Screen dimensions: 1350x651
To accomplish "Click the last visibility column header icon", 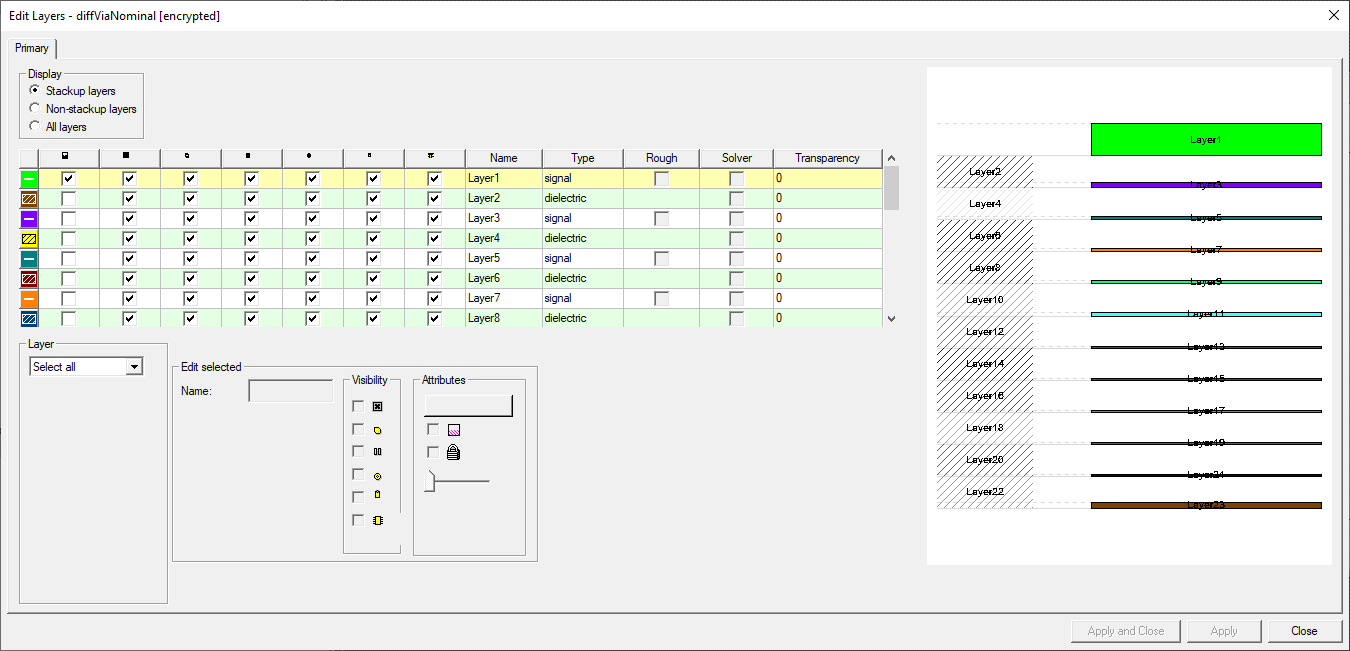I will tap(434, 157).
